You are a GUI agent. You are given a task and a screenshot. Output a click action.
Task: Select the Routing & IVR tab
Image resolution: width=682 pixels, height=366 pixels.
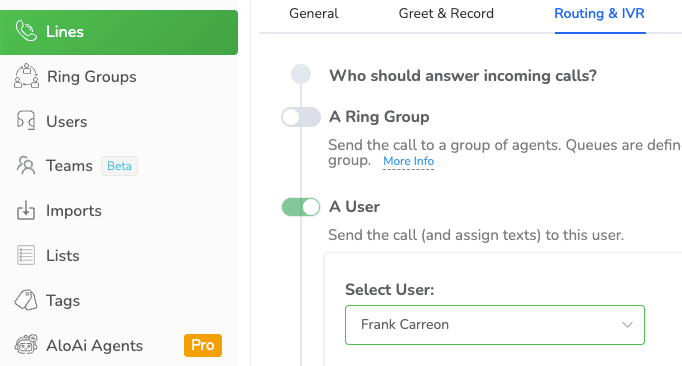click(x=599, y=13)
